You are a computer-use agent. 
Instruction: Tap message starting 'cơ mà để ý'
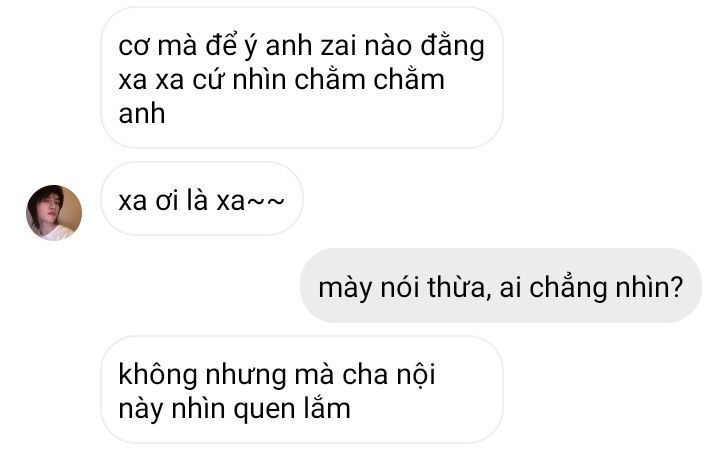pyautogui.click(x=302, y=78)
